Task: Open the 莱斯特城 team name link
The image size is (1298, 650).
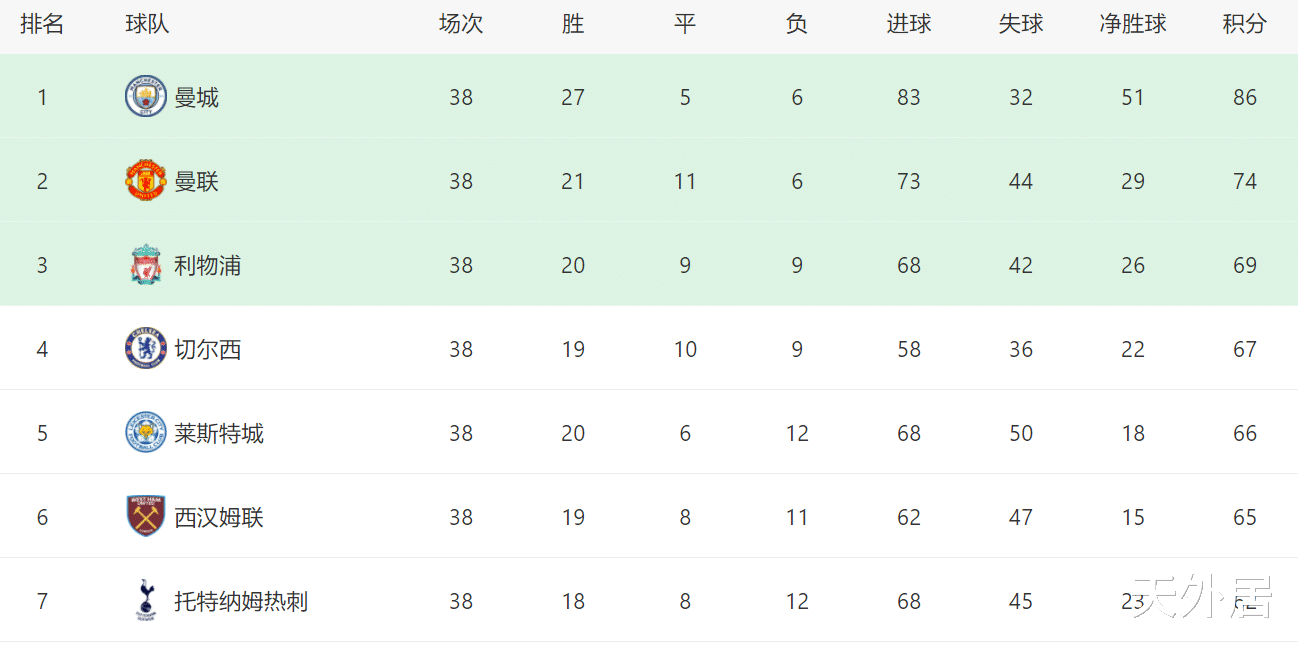Action: click(218, 433)
